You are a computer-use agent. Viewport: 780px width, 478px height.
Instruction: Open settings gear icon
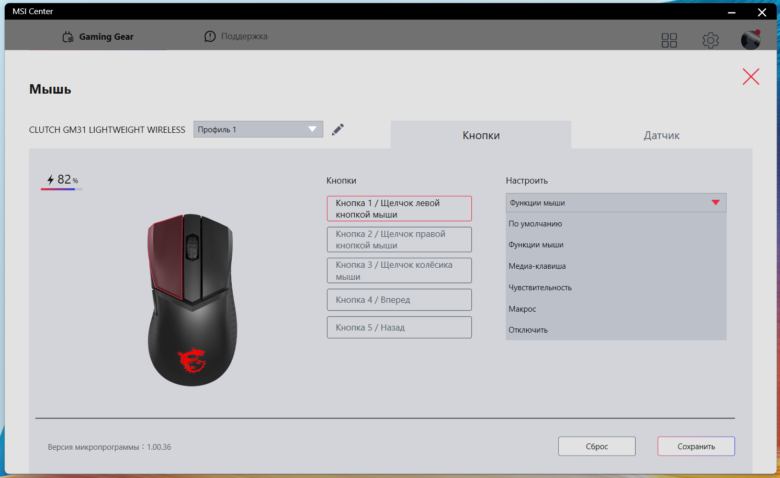710,40
